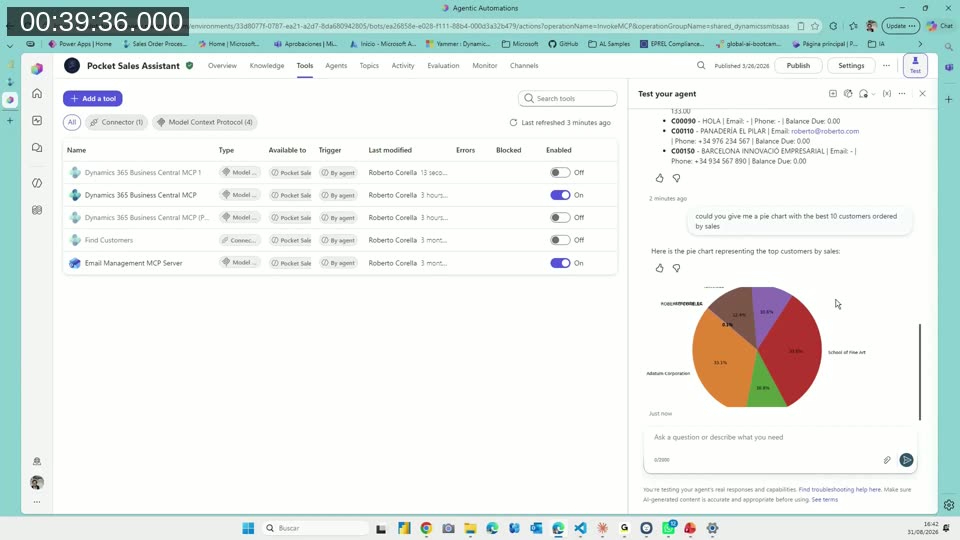Disable Dynamics 365 Business Central MCP toggle

point(560,195)
